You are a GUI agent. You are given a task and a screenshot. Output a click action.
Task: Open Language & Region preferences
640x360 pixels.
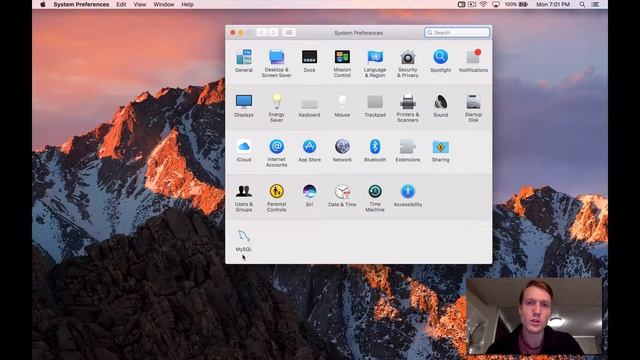[x=375, y=63]
